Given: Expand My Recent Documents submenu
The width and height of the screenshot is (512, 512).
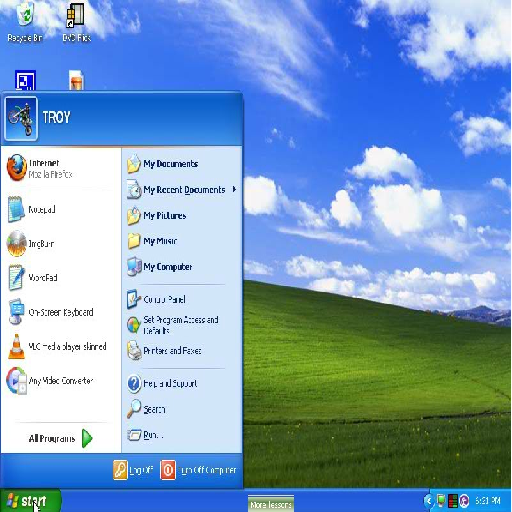Looking at the screenshot, I should click(182, 190).
